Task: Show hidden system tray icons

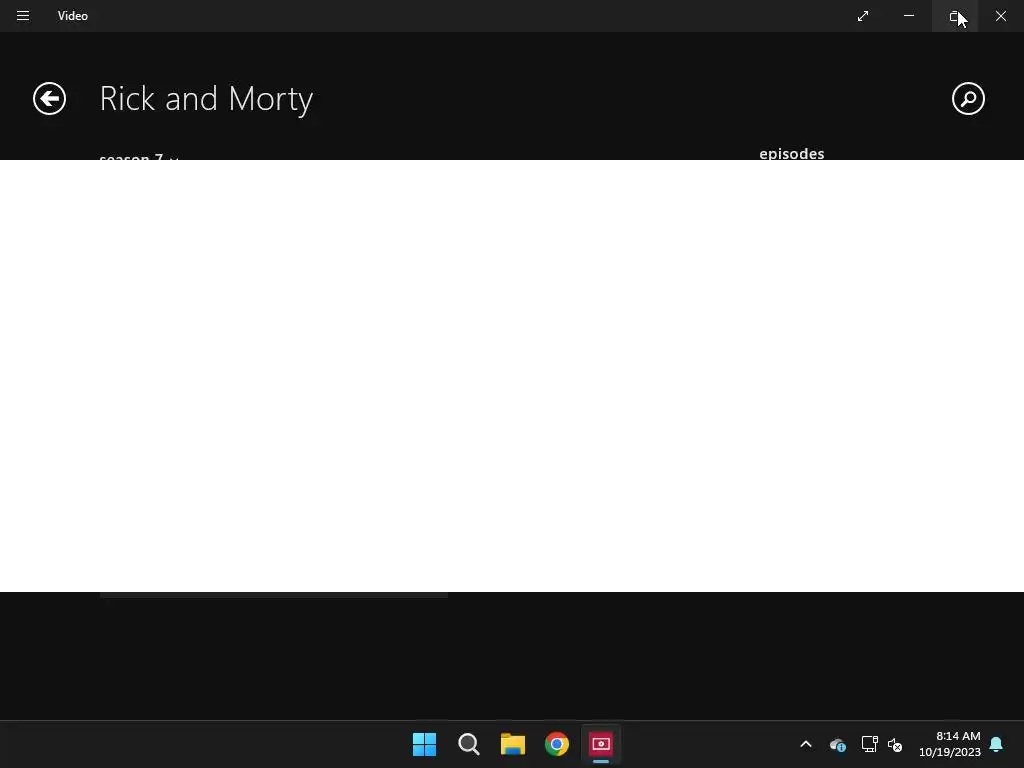Action: click(806, 744)
